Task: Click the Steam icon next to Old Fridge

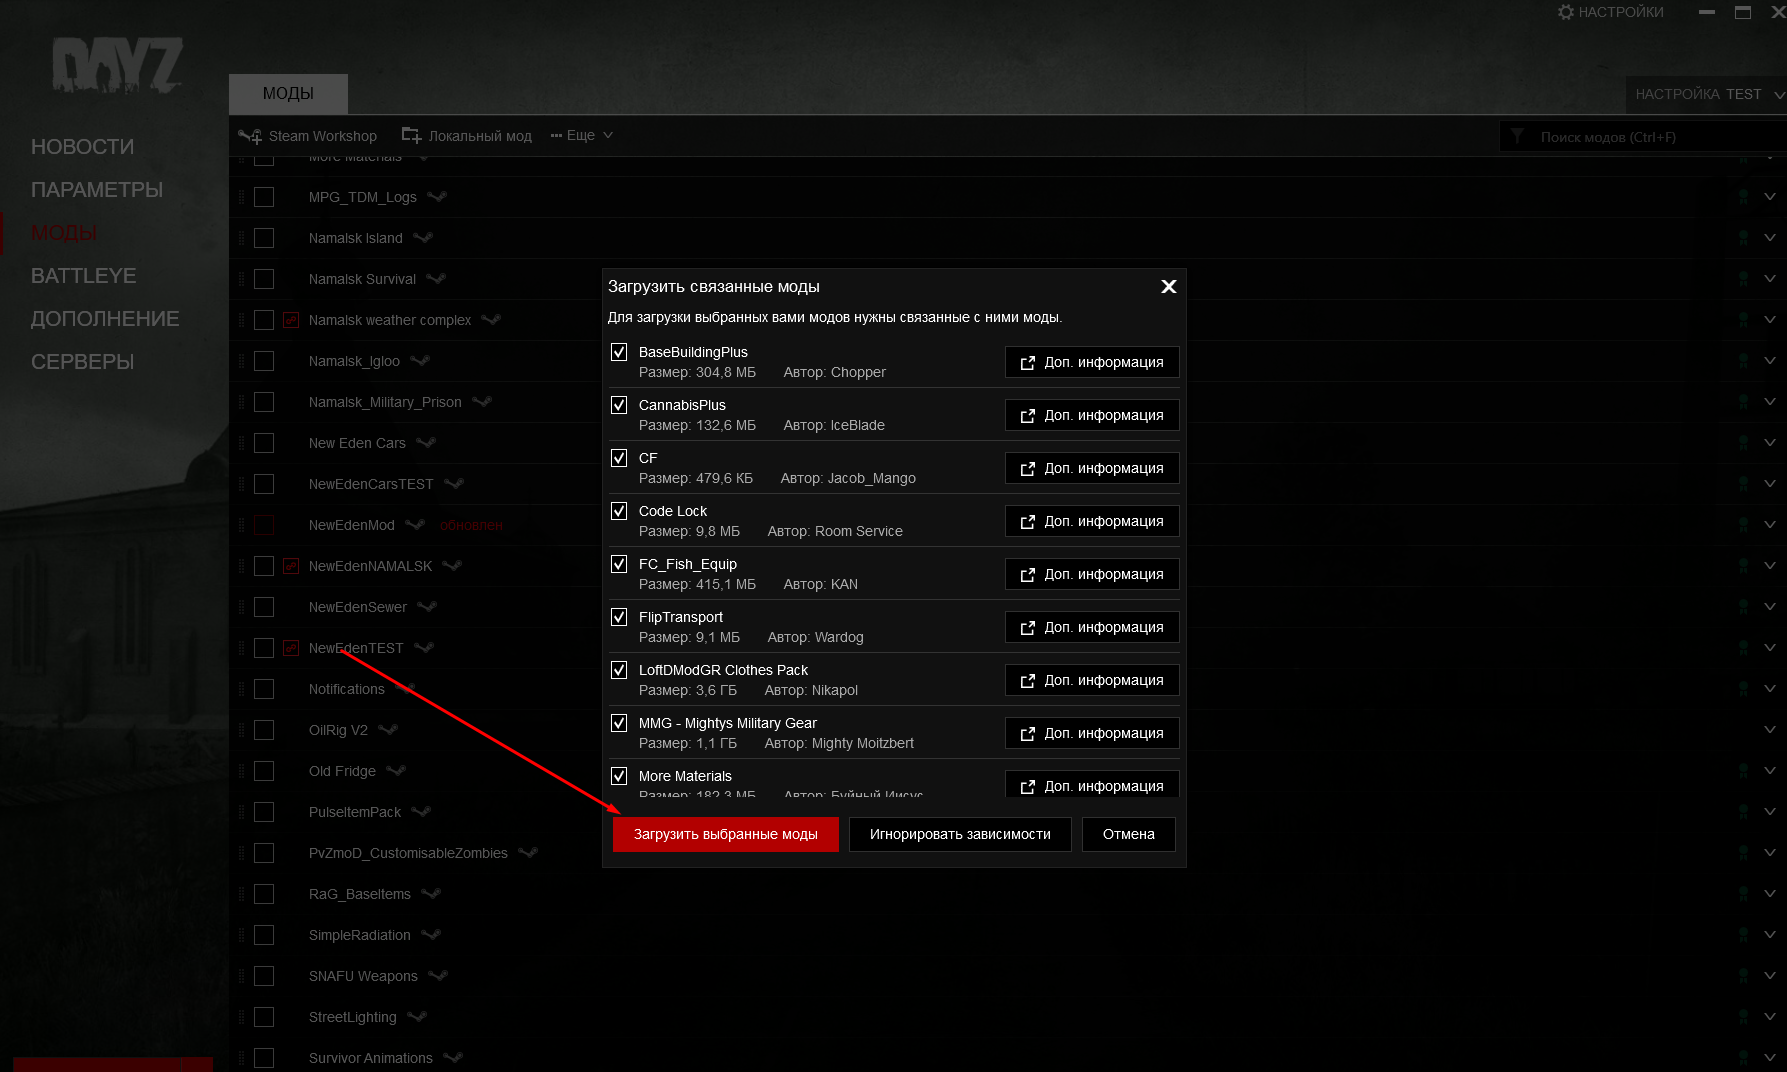Action: [x=396, y=771]
